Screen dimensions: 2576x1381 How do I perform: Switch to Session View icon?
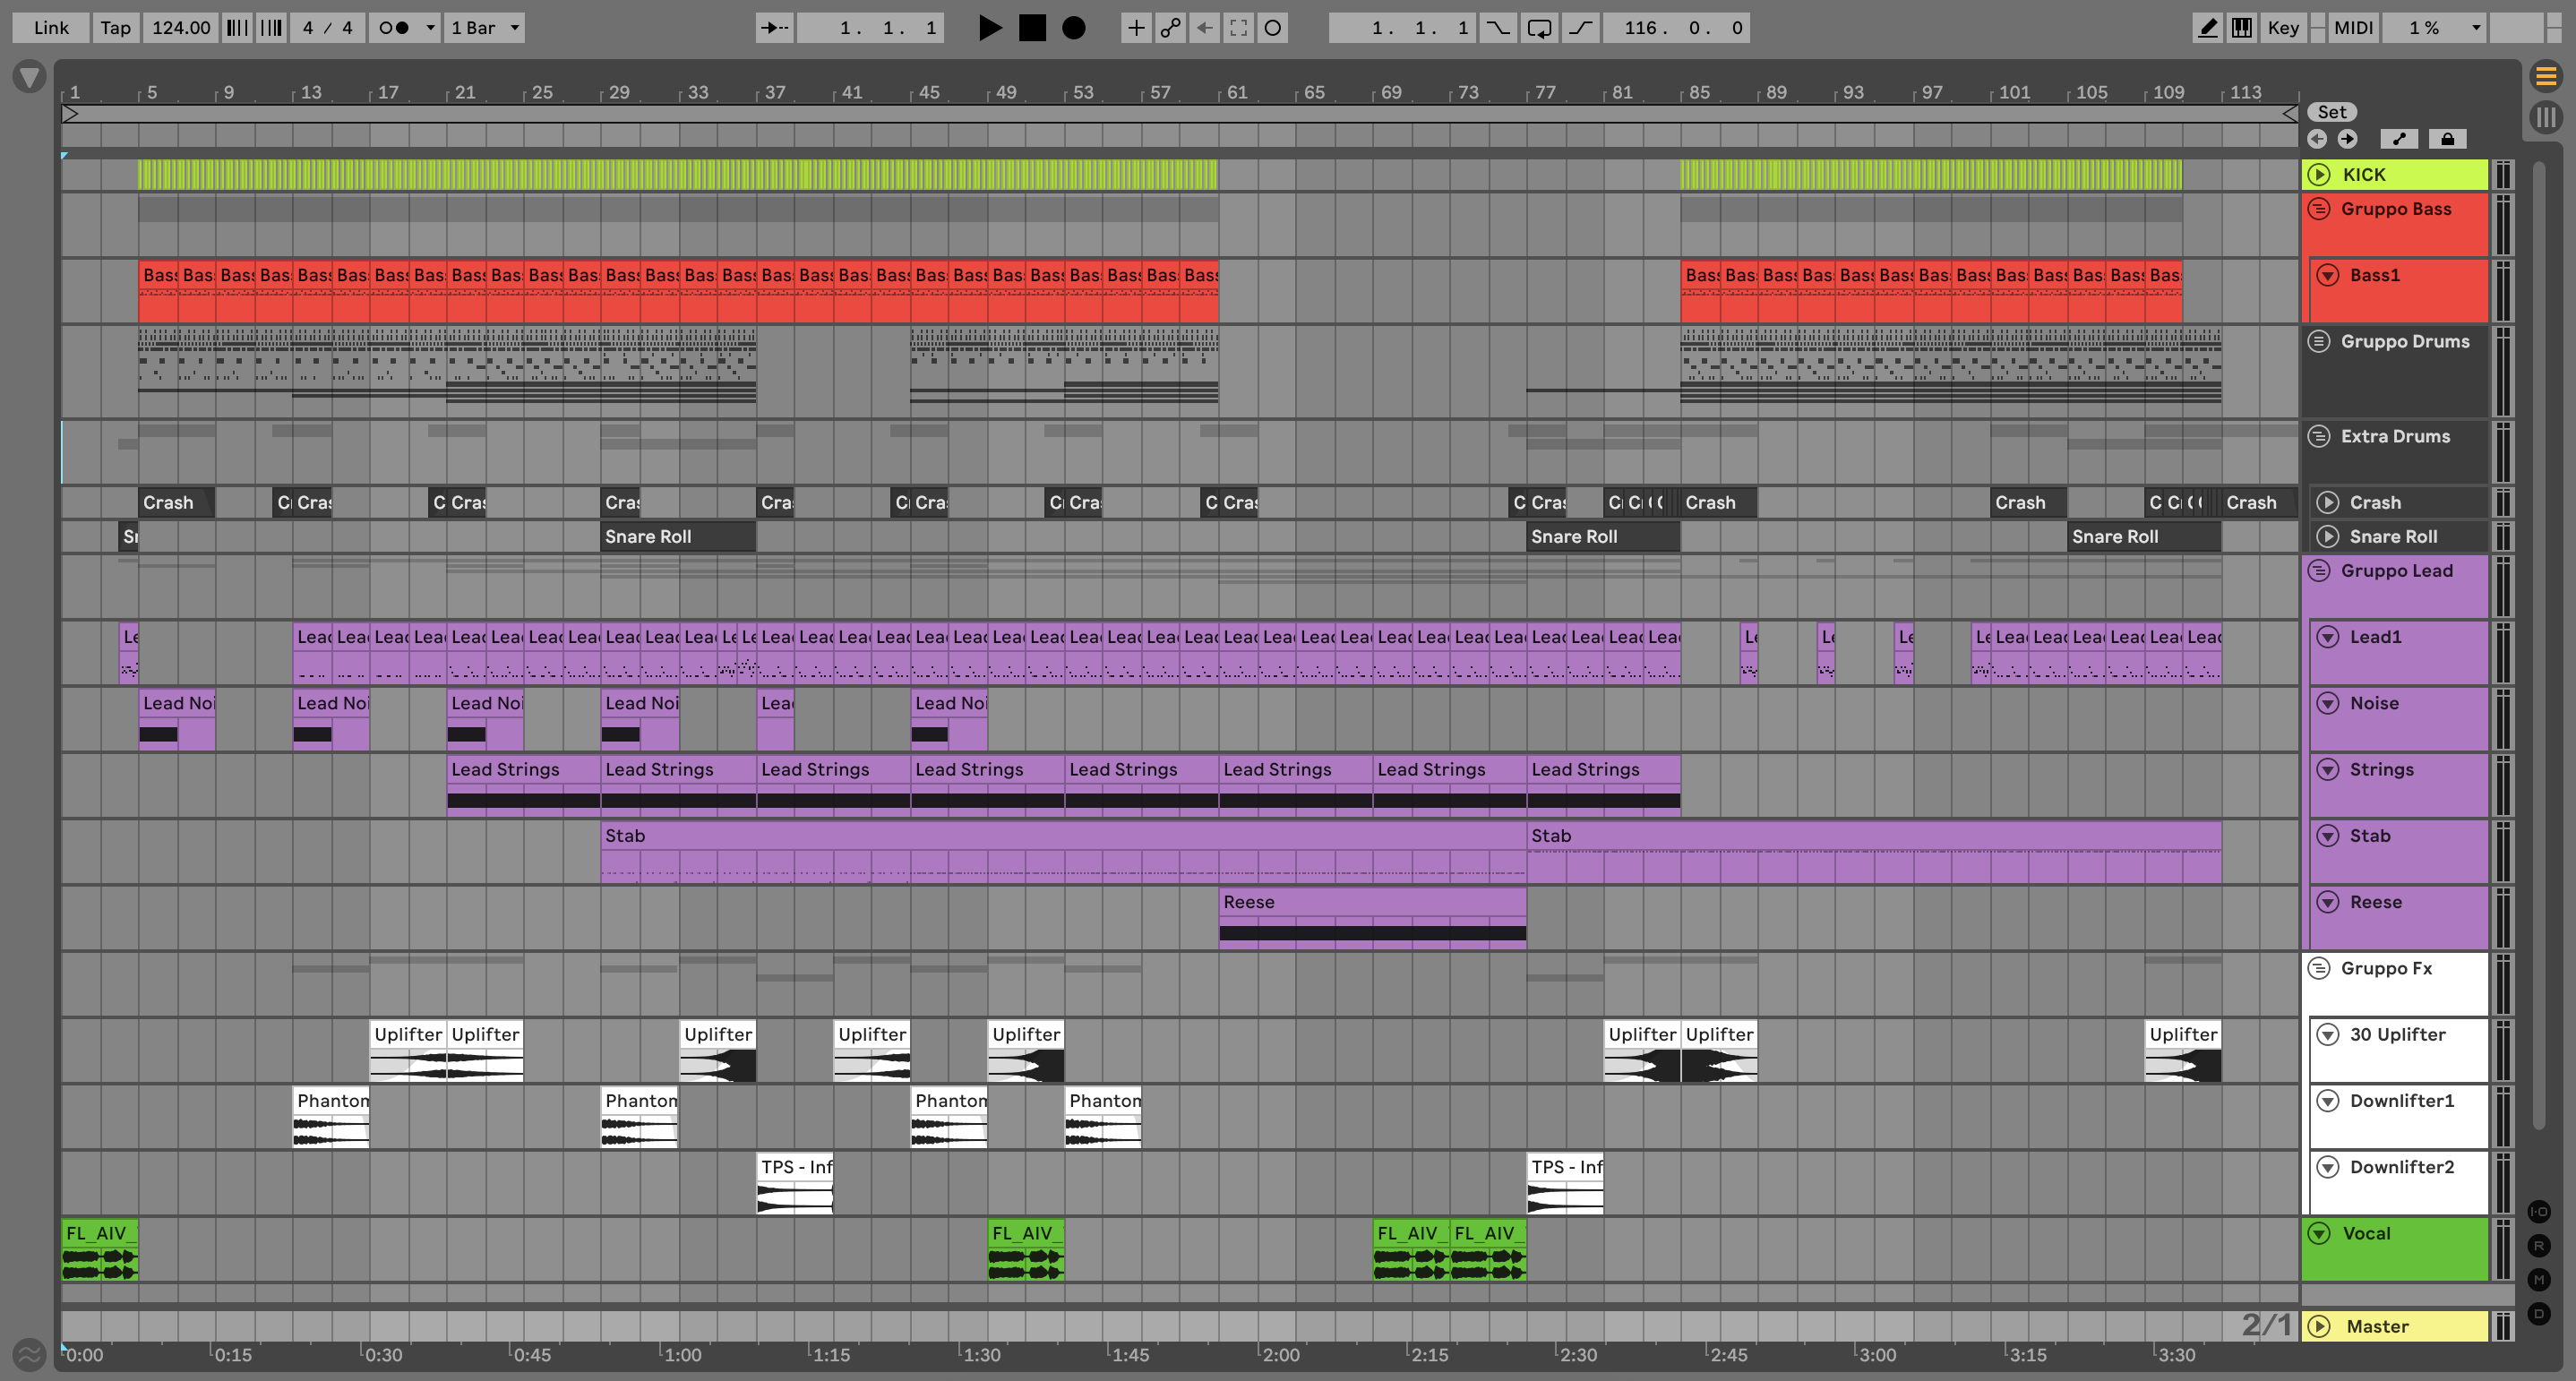click(2545, 118)
